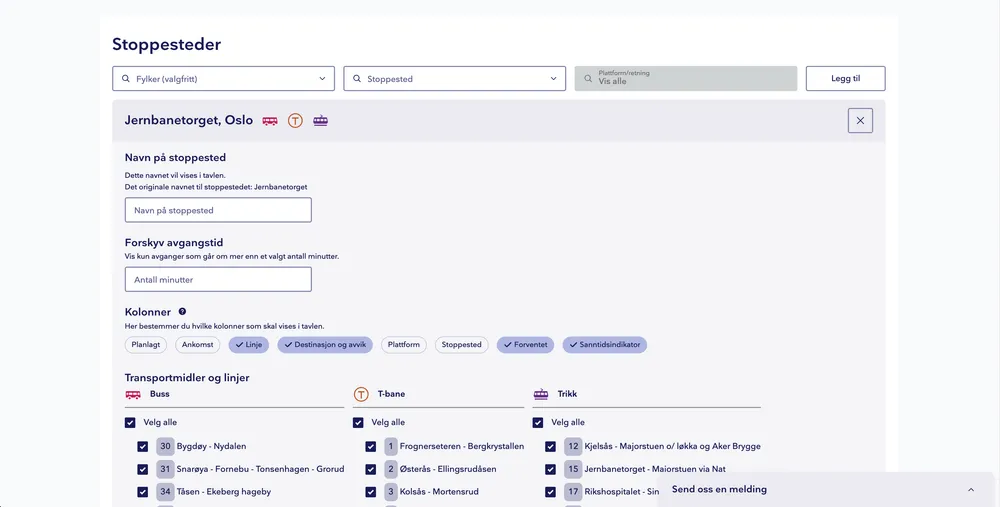Open the Fylker (valgfritt) dropdown

223,79
